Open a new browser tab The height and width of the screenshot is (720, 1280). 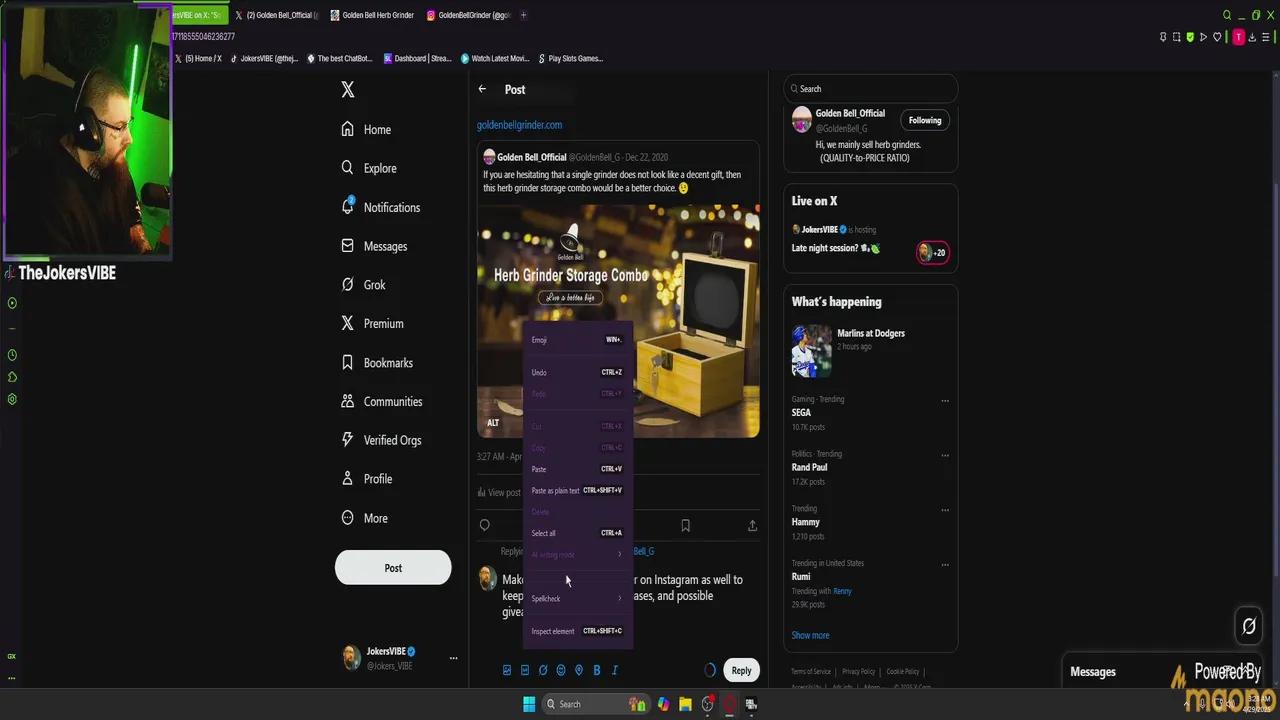point(523,15)
